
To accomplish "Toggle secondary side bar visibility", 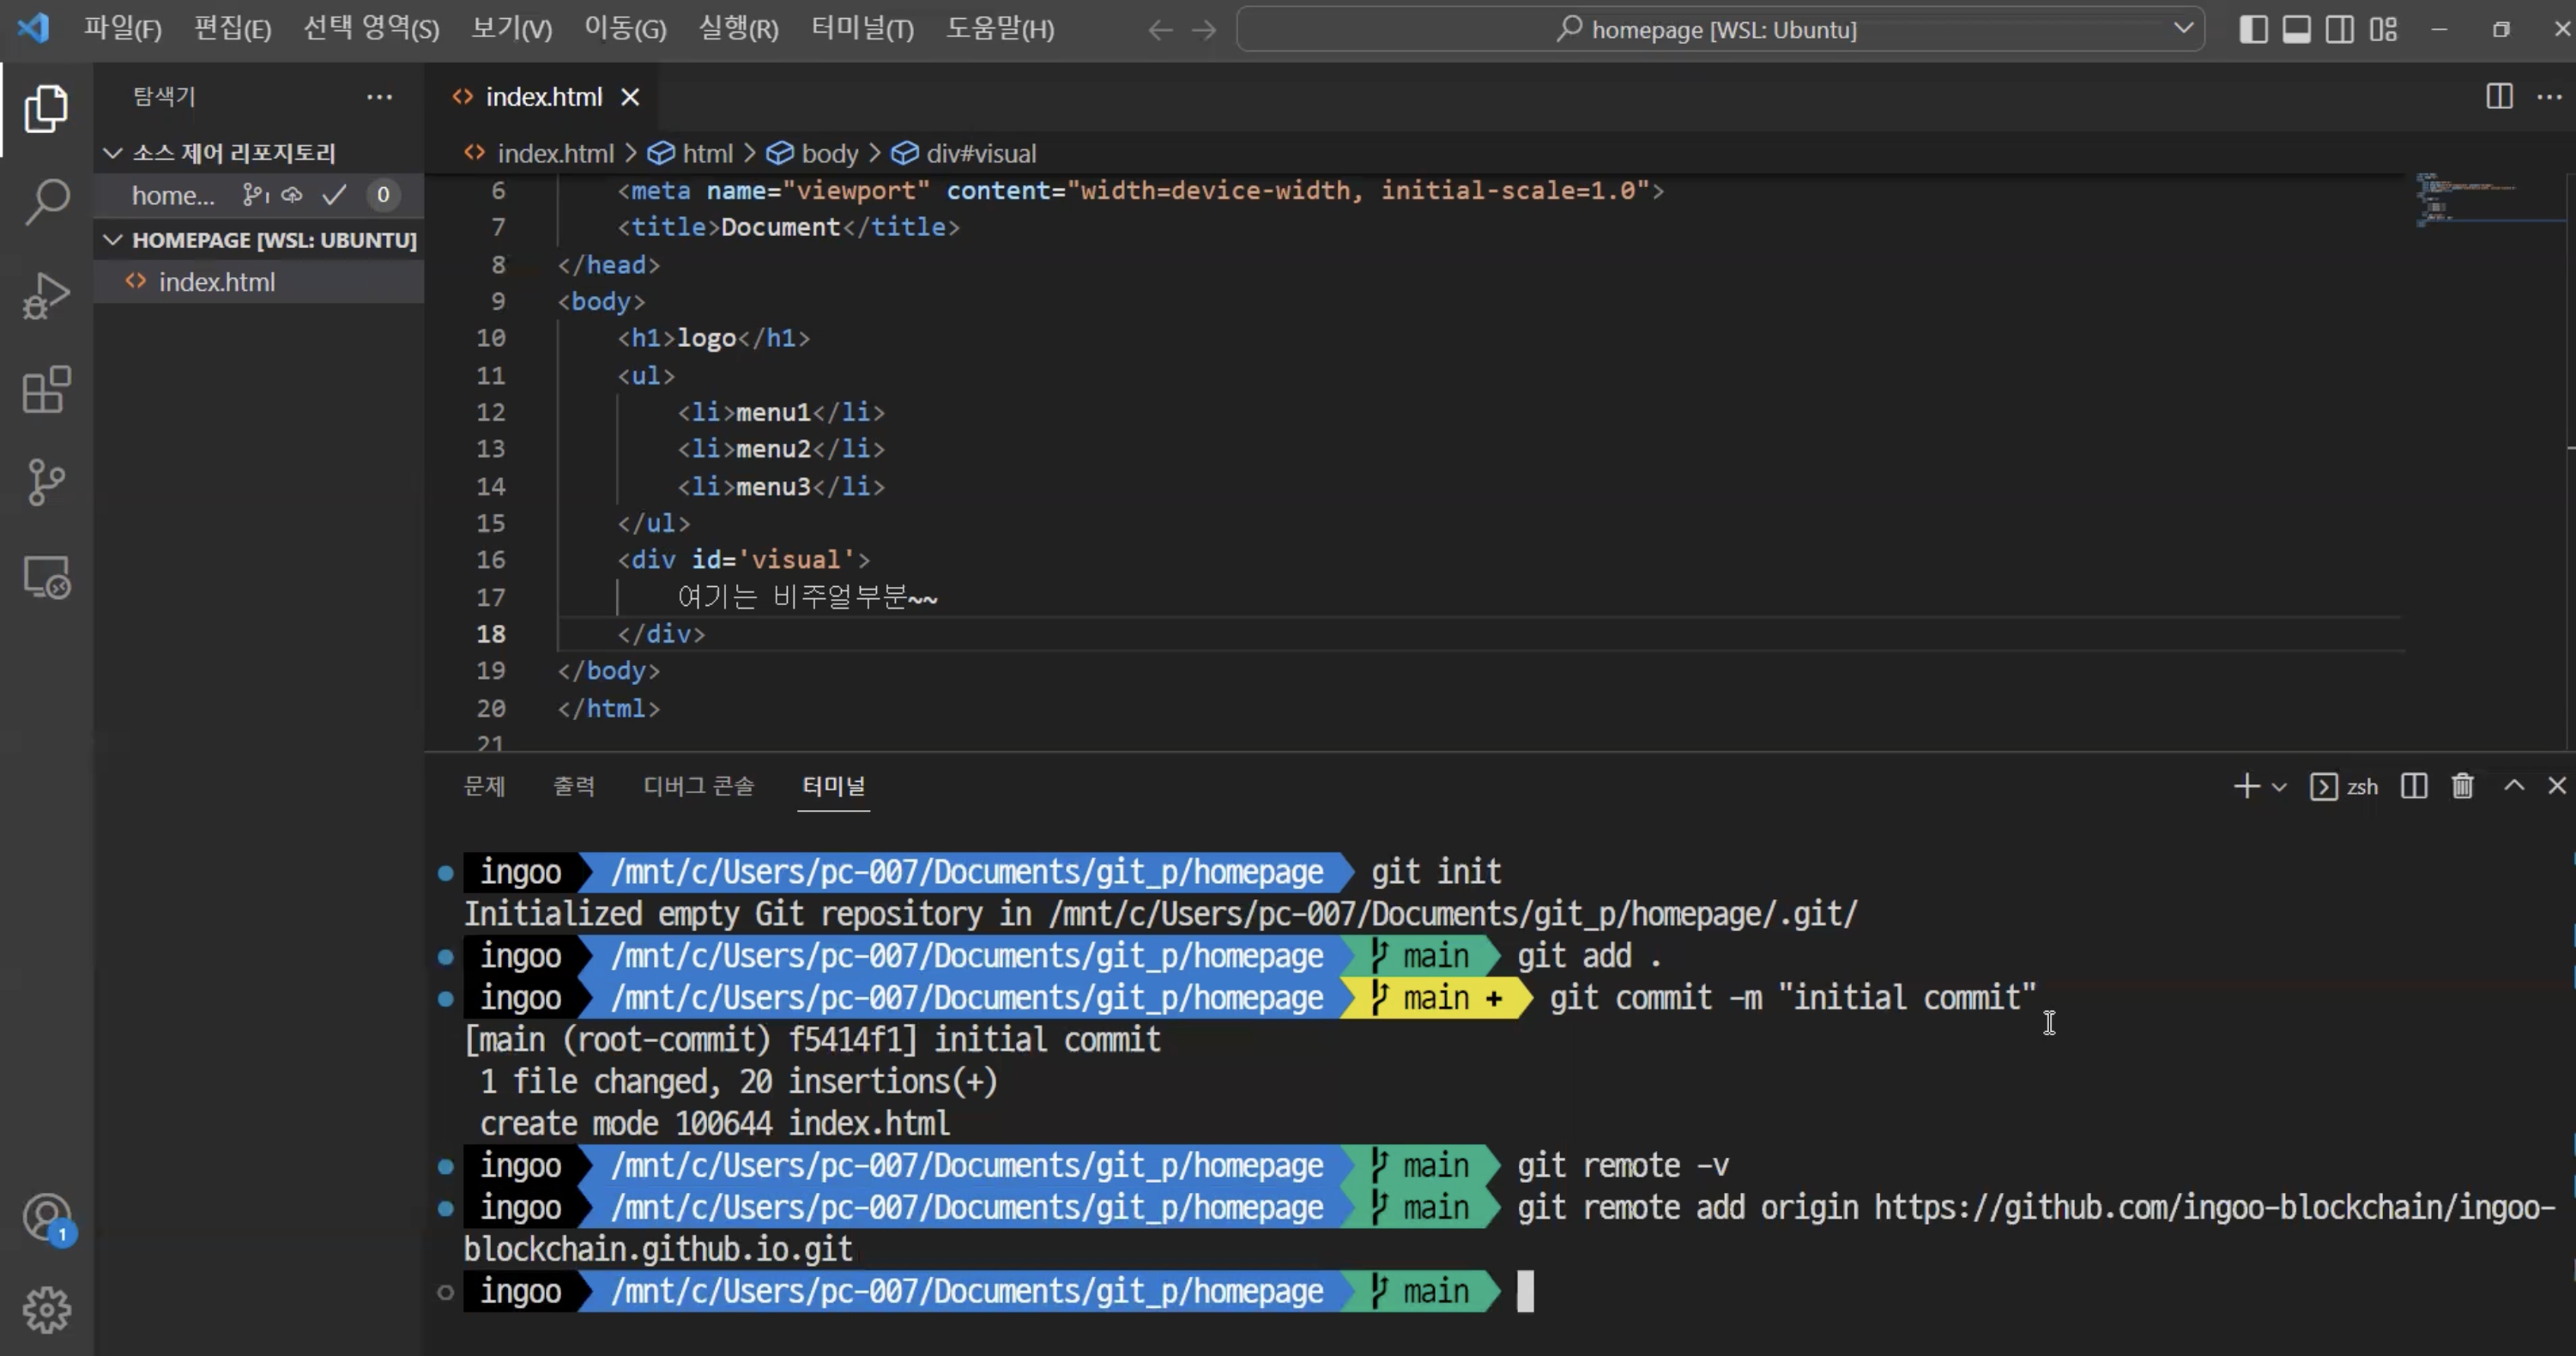I will click(2339, 29).
